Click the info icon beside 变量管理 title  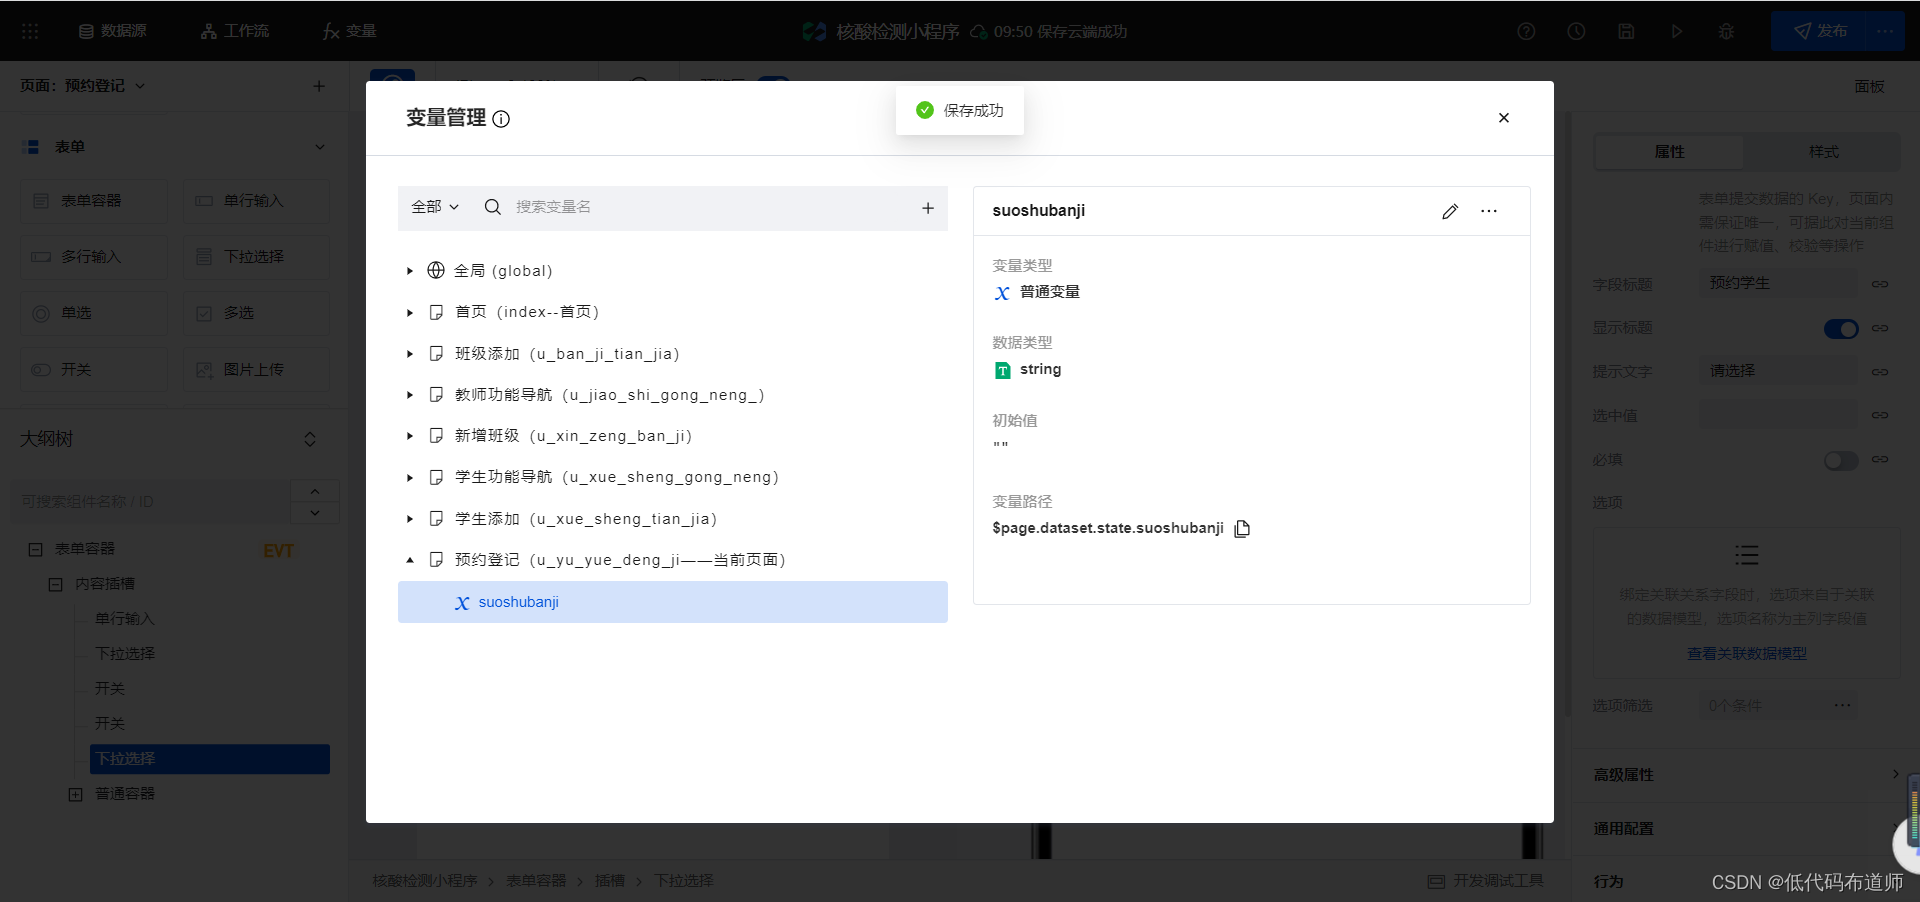pyautogui.click(x=501, y=119)
